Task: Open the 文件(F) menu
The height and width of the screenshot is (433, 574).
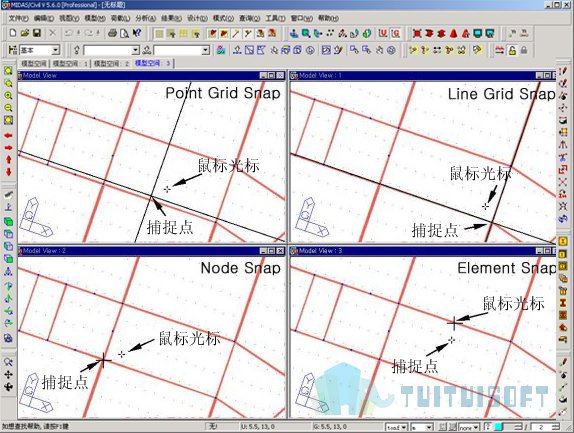Action: (x=18, y=18)
